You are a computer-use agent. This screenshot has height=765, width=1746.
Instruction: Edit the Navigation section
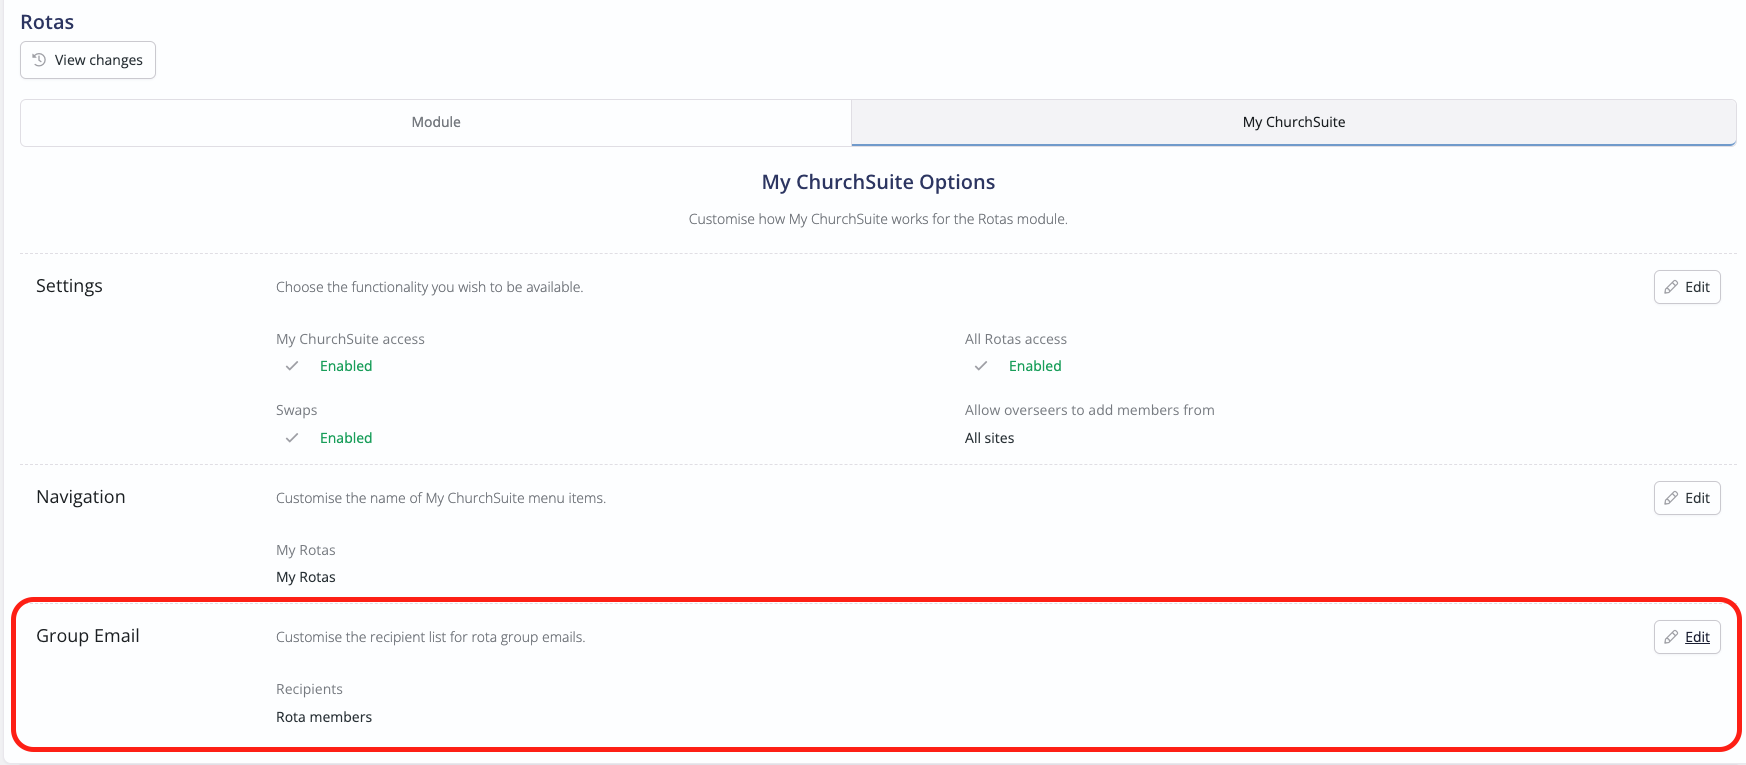[1687, 498]
